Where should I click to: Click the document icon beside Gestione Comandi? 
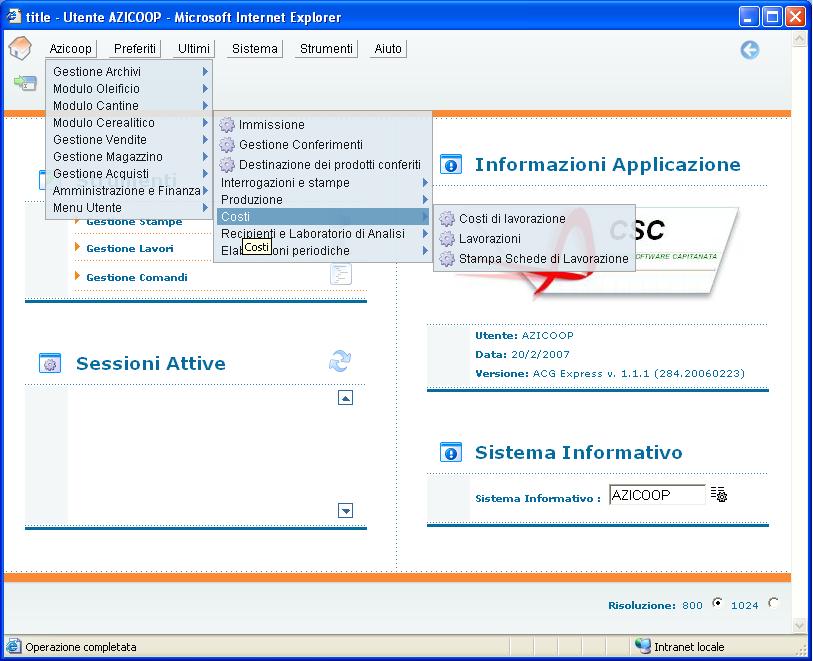point(341,274)
